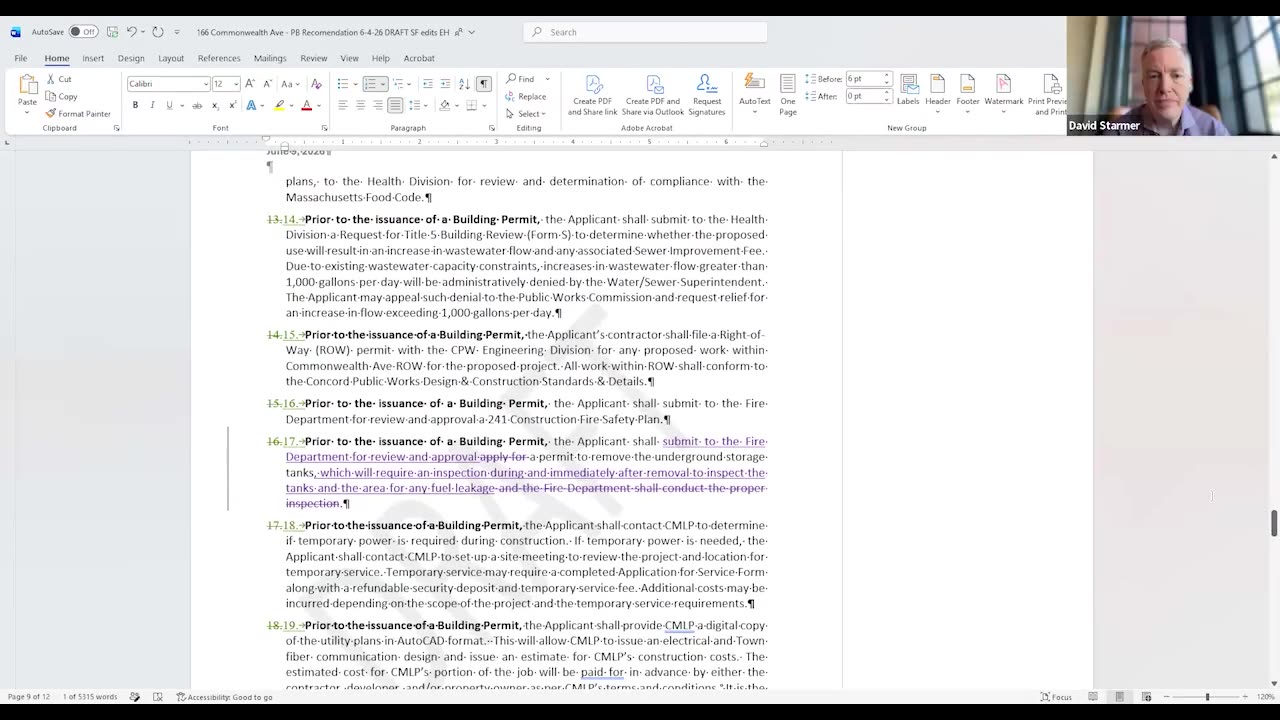Click Create PDF and Share link
Screen dimensions: 1280x720
592,95
